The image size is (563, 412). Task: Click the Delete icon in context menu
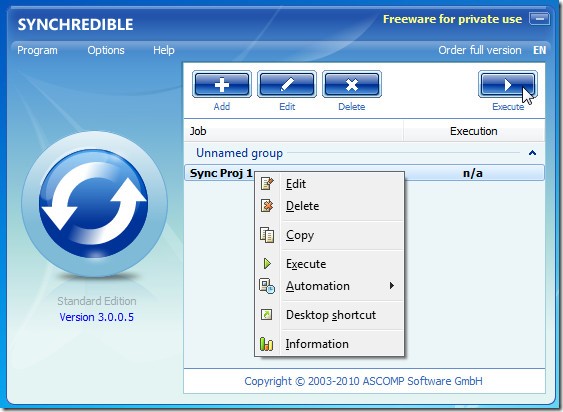tap(267, 206)
